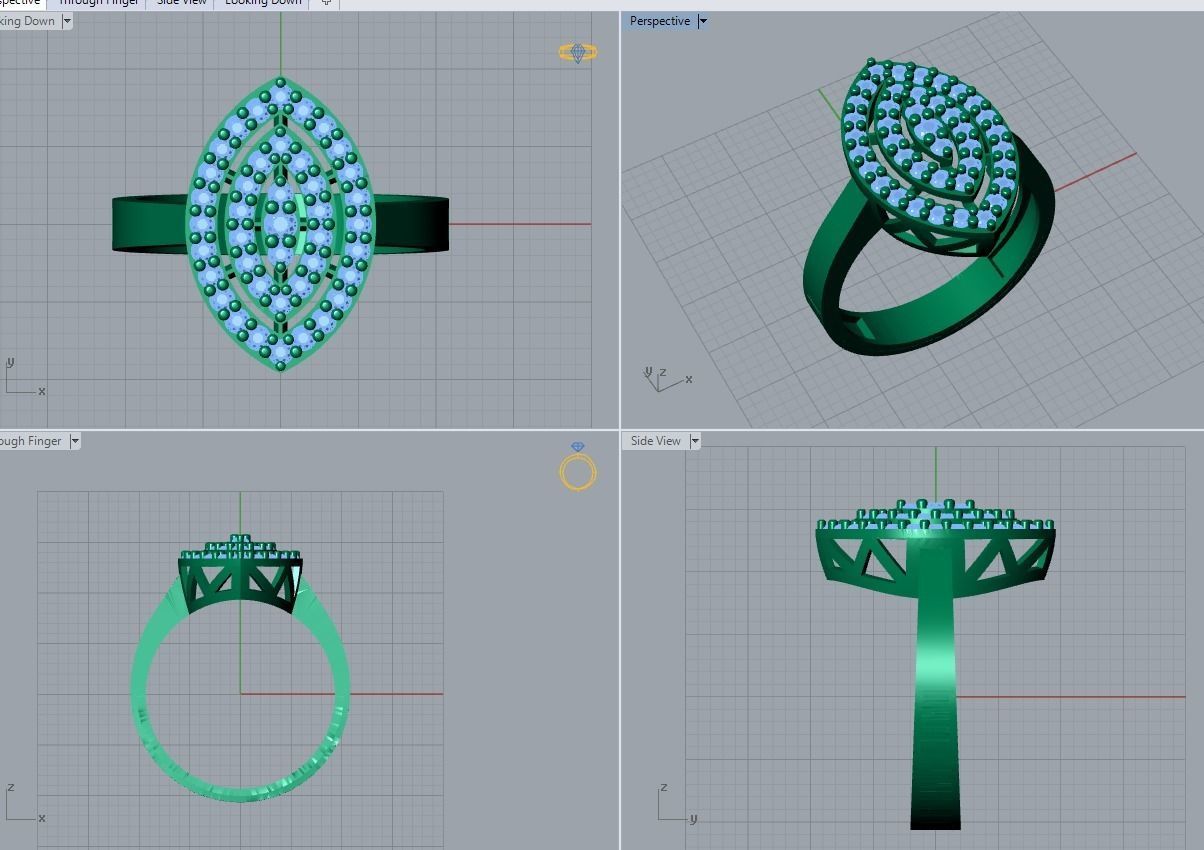Switch to the Through Finger viewport tab
The height and width of the screenshot is (850, 1204).
(97, 3)
